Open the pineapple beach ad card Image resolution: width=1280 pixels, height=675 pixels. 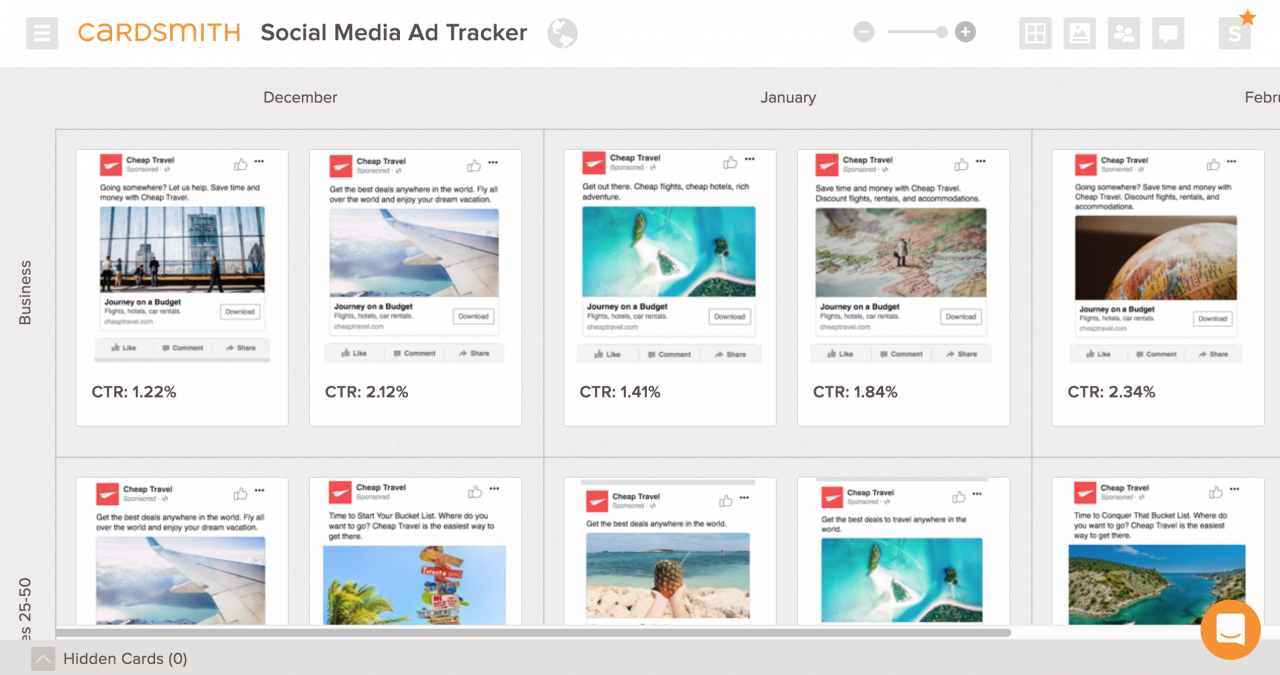[x=670, y=551]
